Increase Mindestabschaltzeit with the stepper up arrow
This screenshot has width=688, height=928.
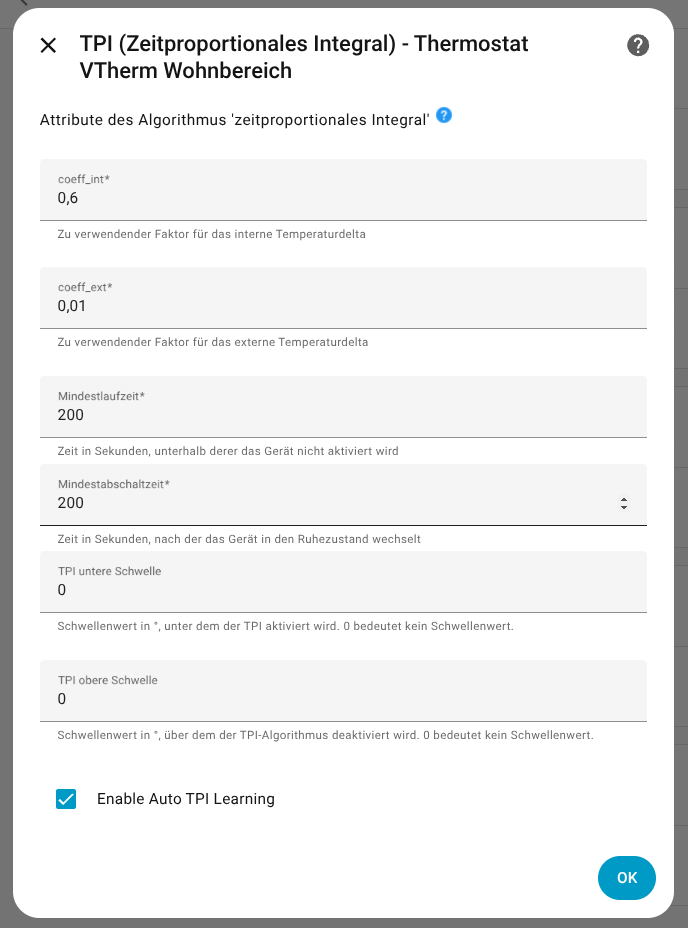(x=624, y=499)
